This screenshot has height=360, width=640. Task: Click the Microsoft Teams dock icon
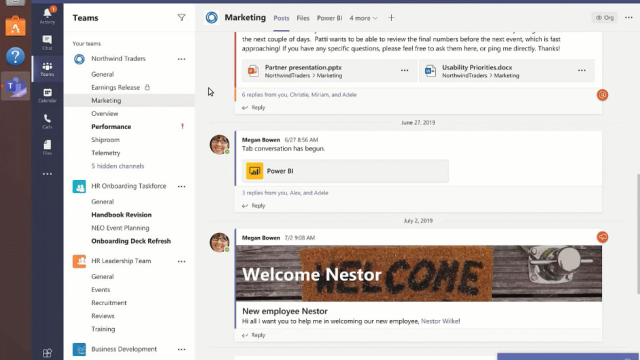(16, 86)
